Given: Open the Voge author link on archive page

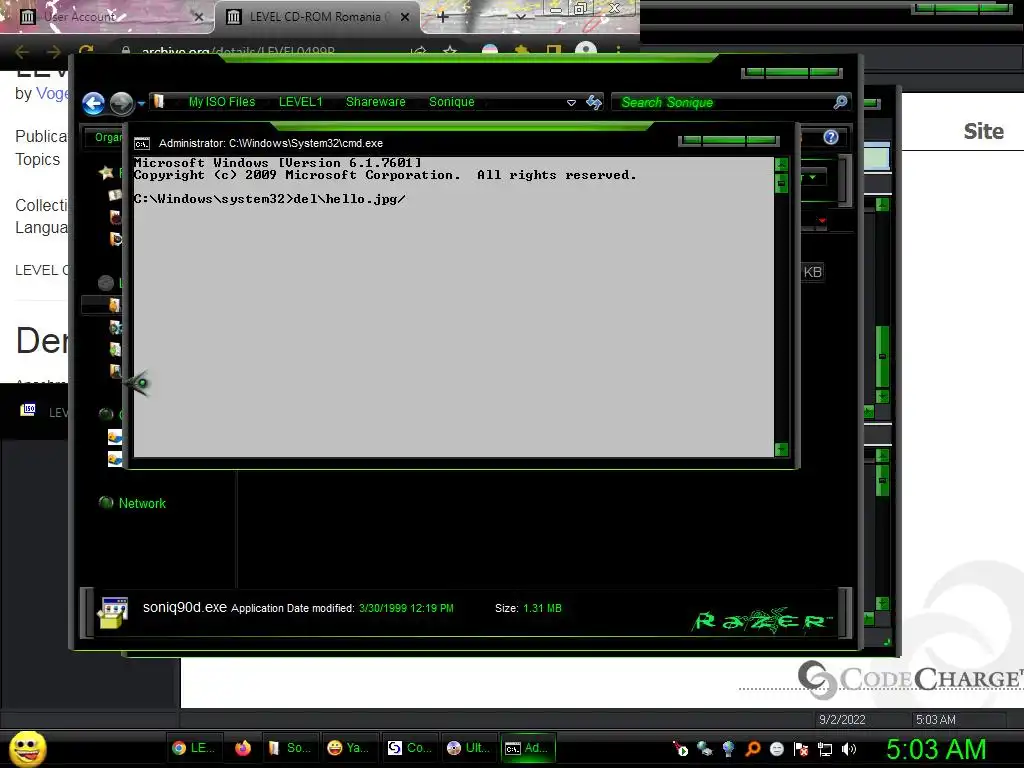Looking at the screenshot, I should click(x=52, y=93).
